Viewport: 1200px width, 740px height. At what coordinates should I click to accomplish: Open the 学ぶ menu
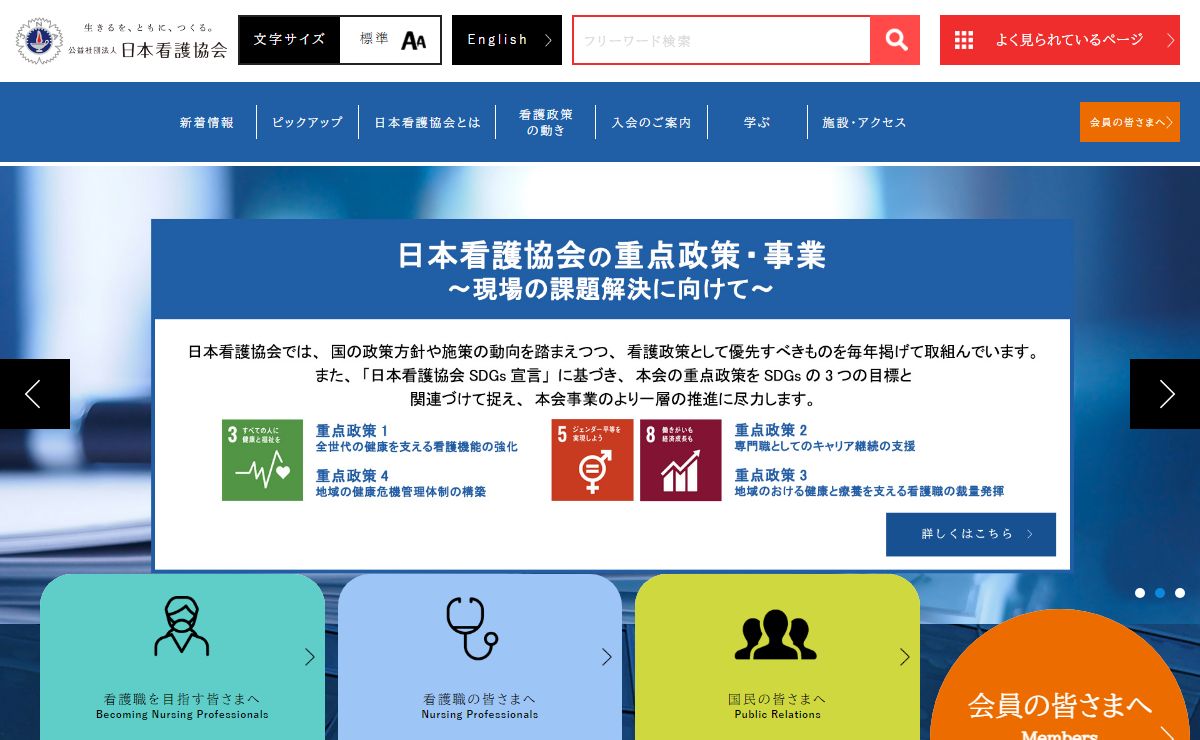tap(757, 122)
